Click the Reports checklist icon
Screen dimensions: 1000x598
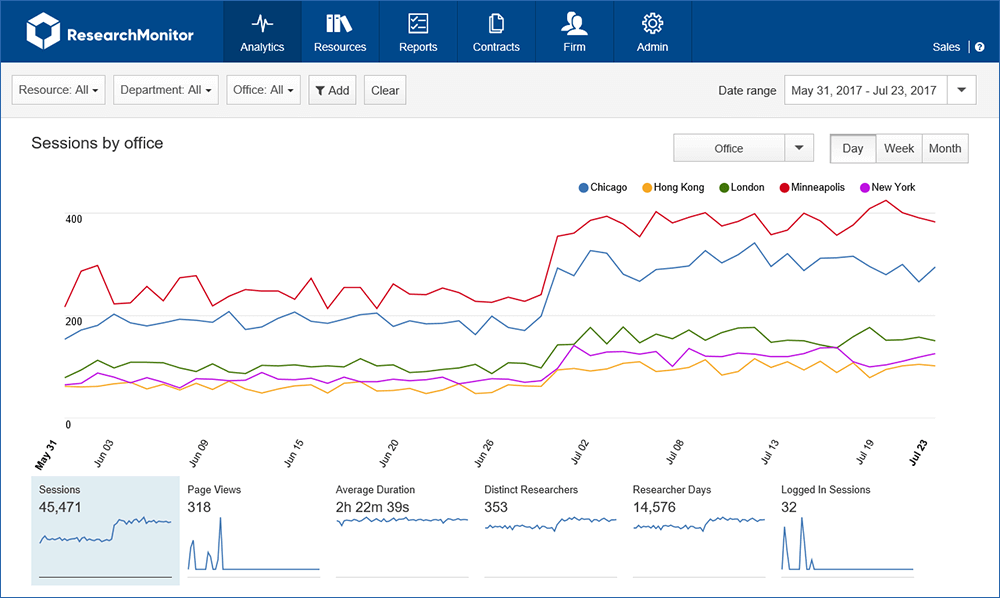(418, 23)
